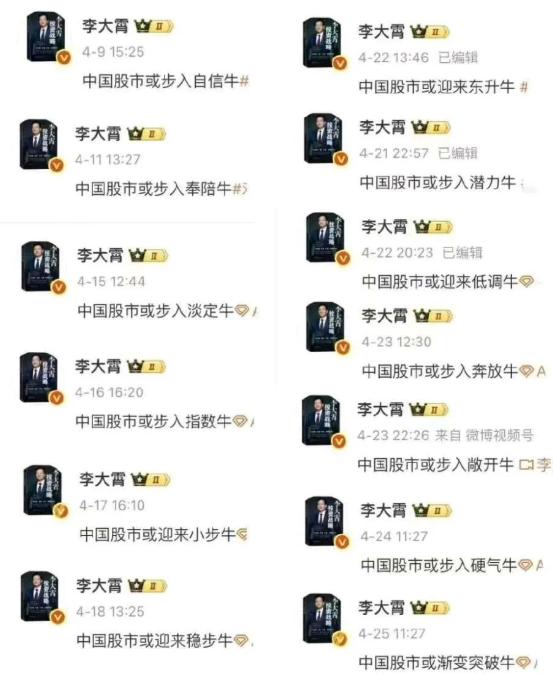Open 微博视频号 source link on 4-23 22:26 post
The image size is (553, 674).
click(x=500, y=435)
